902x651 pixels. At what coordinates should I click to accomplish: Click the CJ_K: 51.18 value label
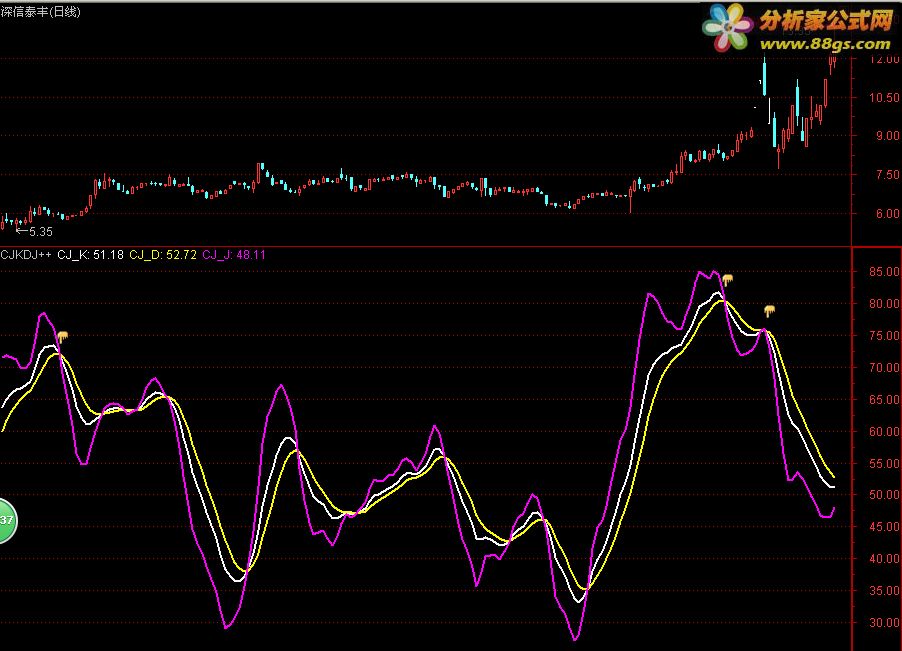click(90, 255)
